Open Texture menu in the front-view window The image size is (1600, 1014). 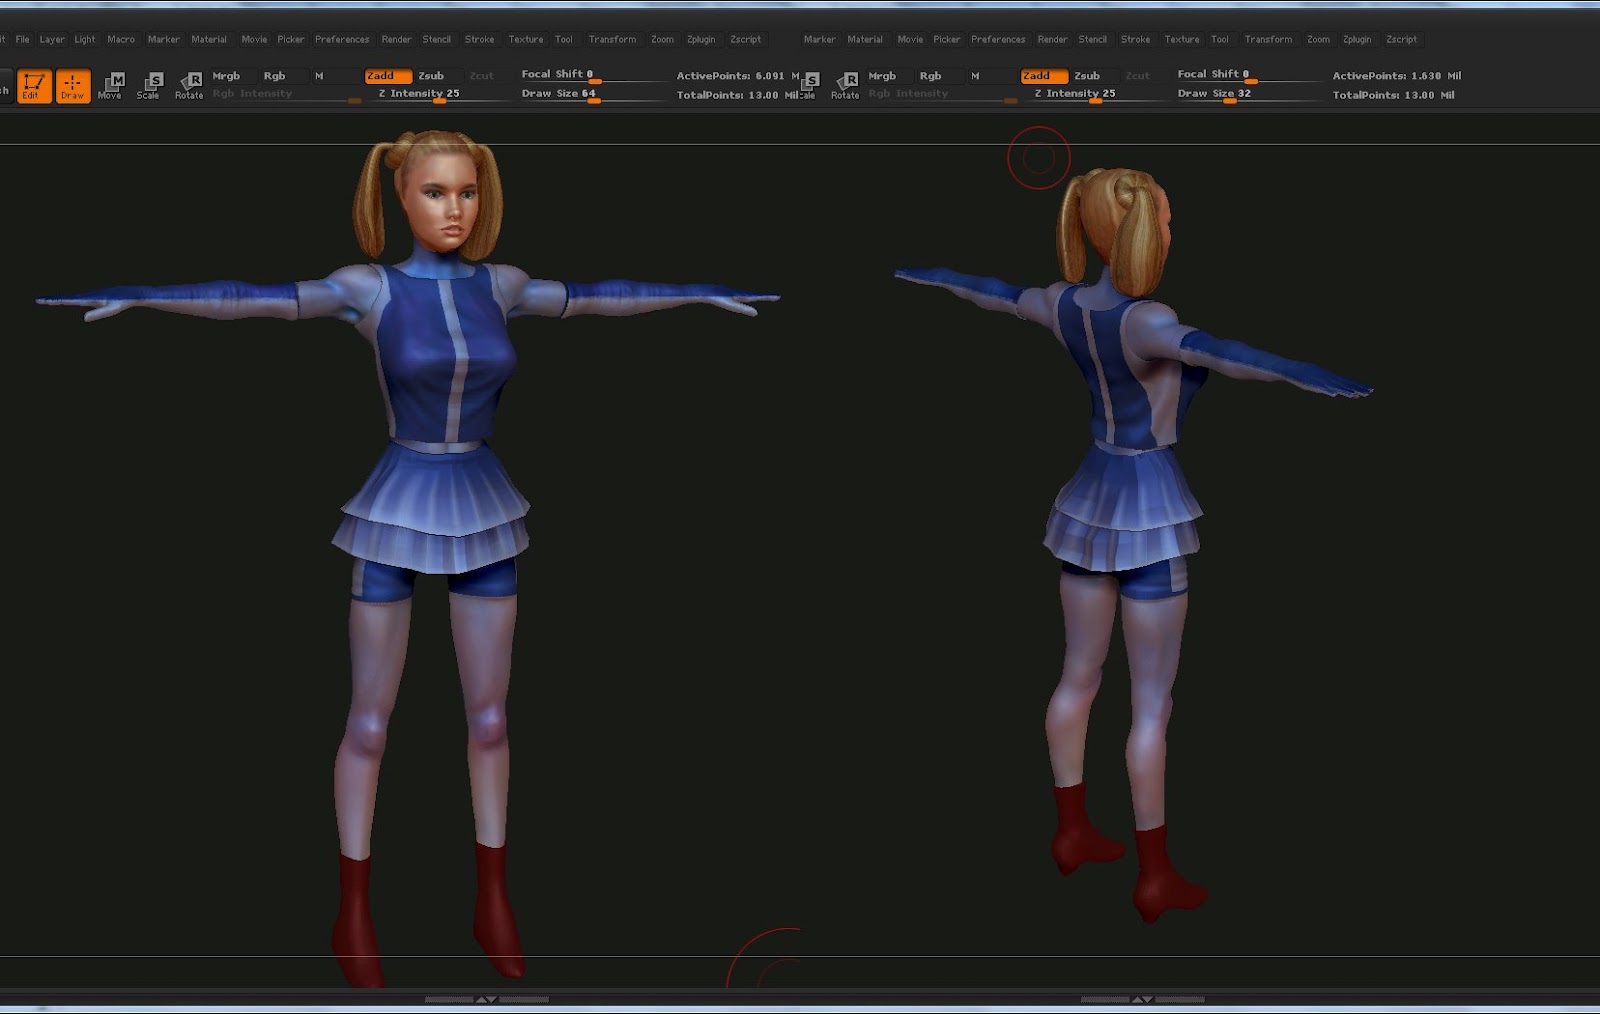click(526, 40)
